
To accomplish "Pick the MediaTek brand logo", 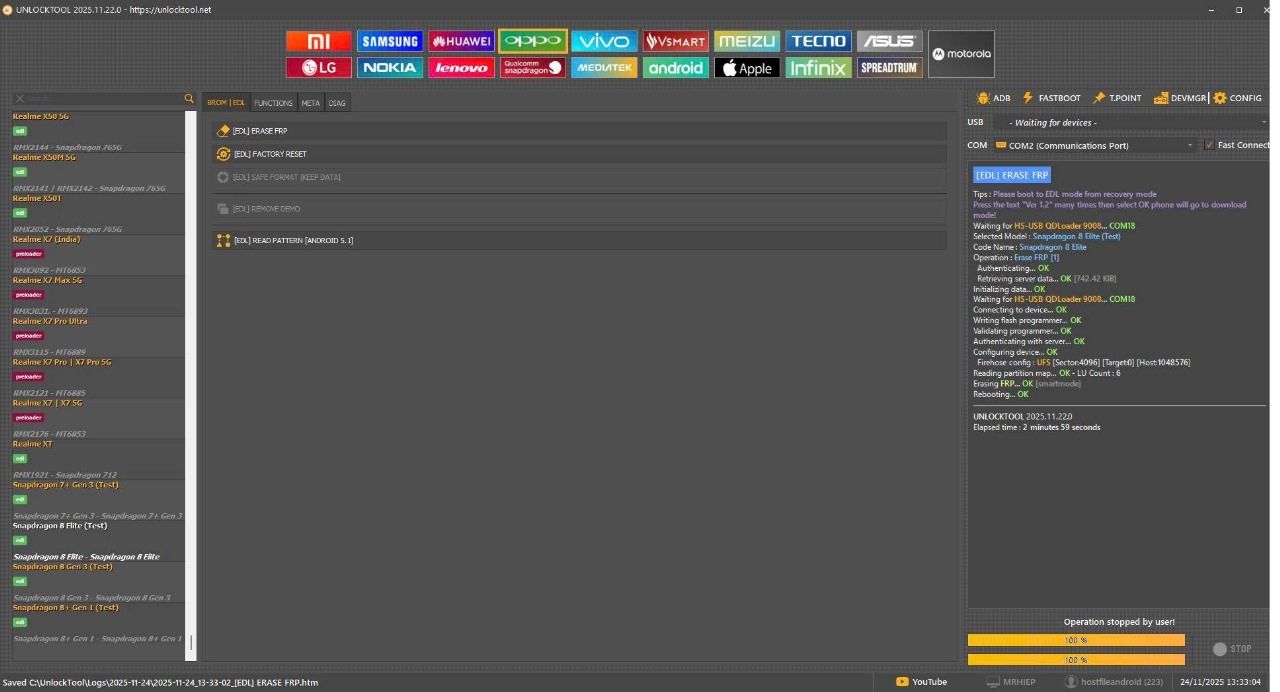I will pyautogui.click(x=604, y=68).
